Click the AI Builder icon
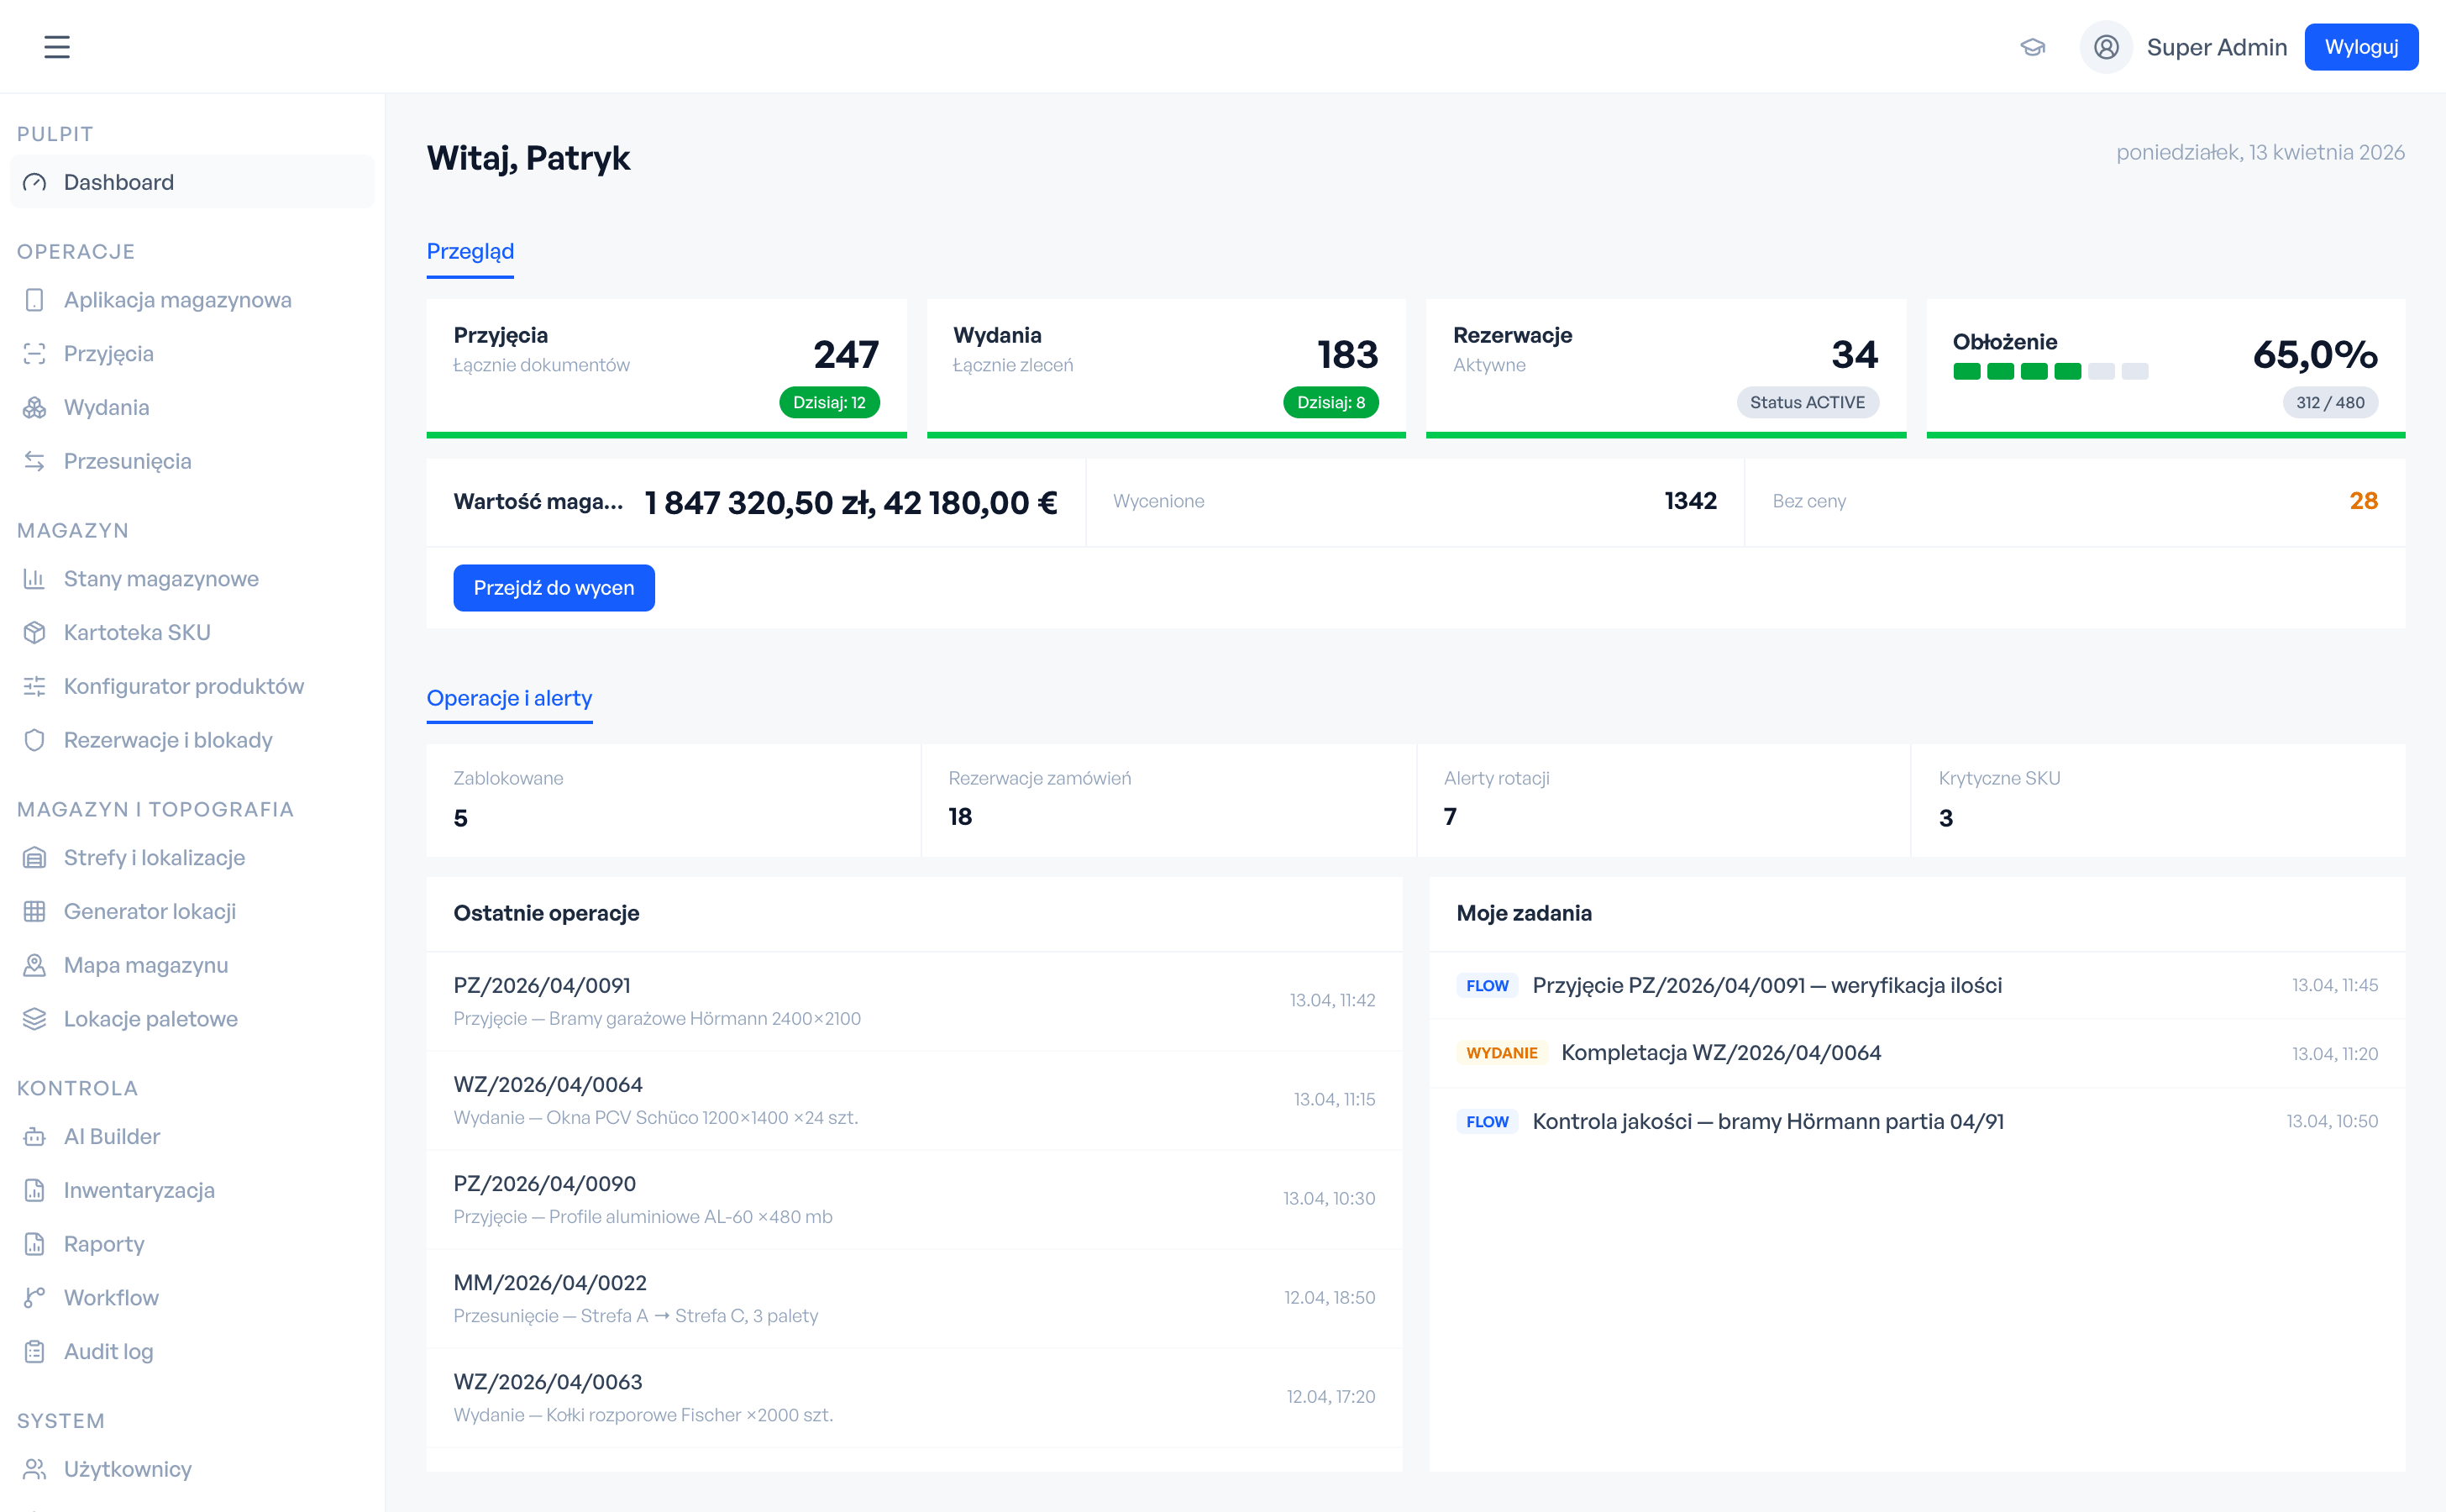Viewport: 2446px width, 1512px height. pos(35,1136)
